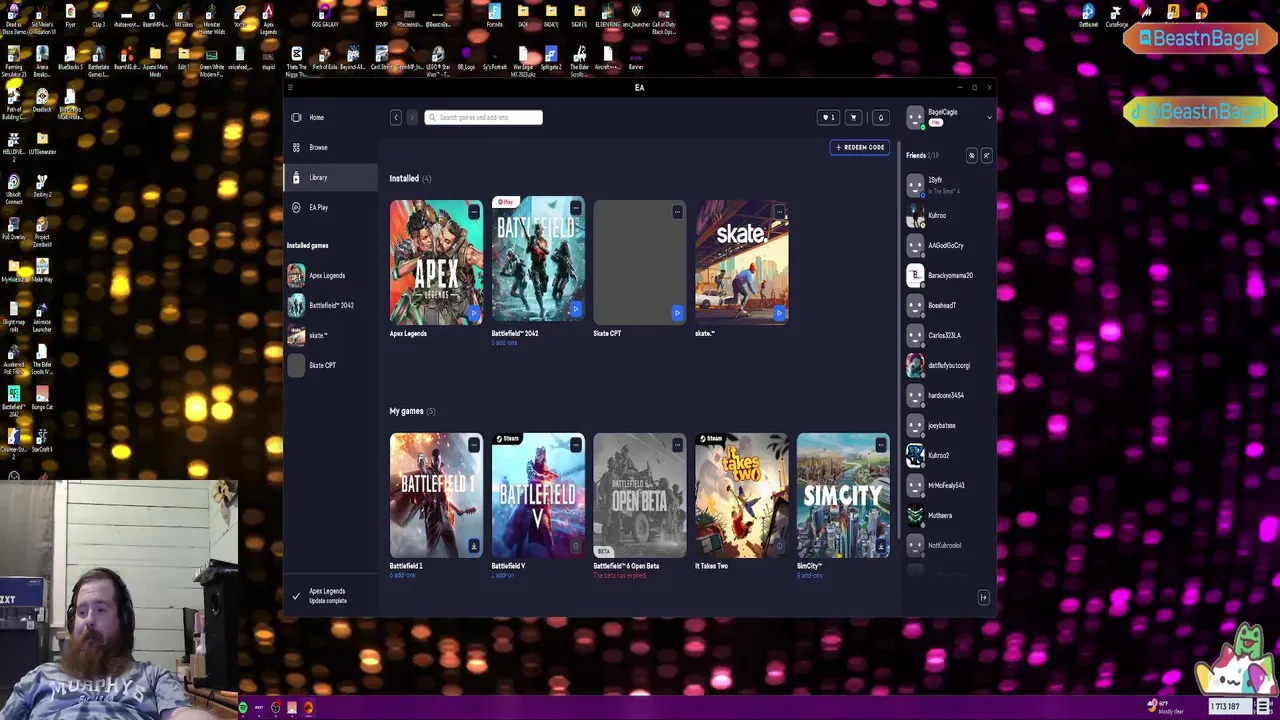The image size is (1280, 720).
Task: Open Battlefield 6 Open Beta options menu
Action: pyautogui.click(x=677, y=445)
